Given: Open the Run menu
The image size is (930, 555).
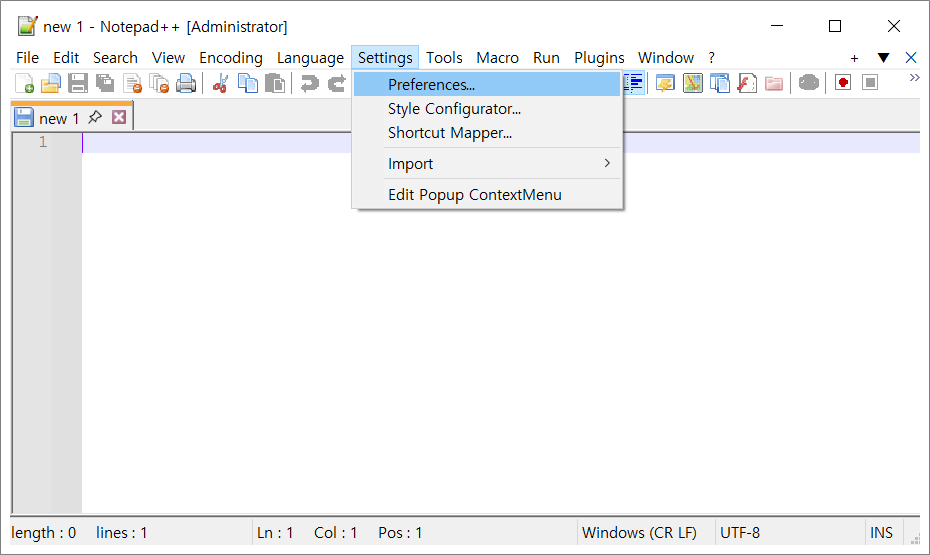Looking at the screenshot, I should pyautogui.click(x=546, y=58).
